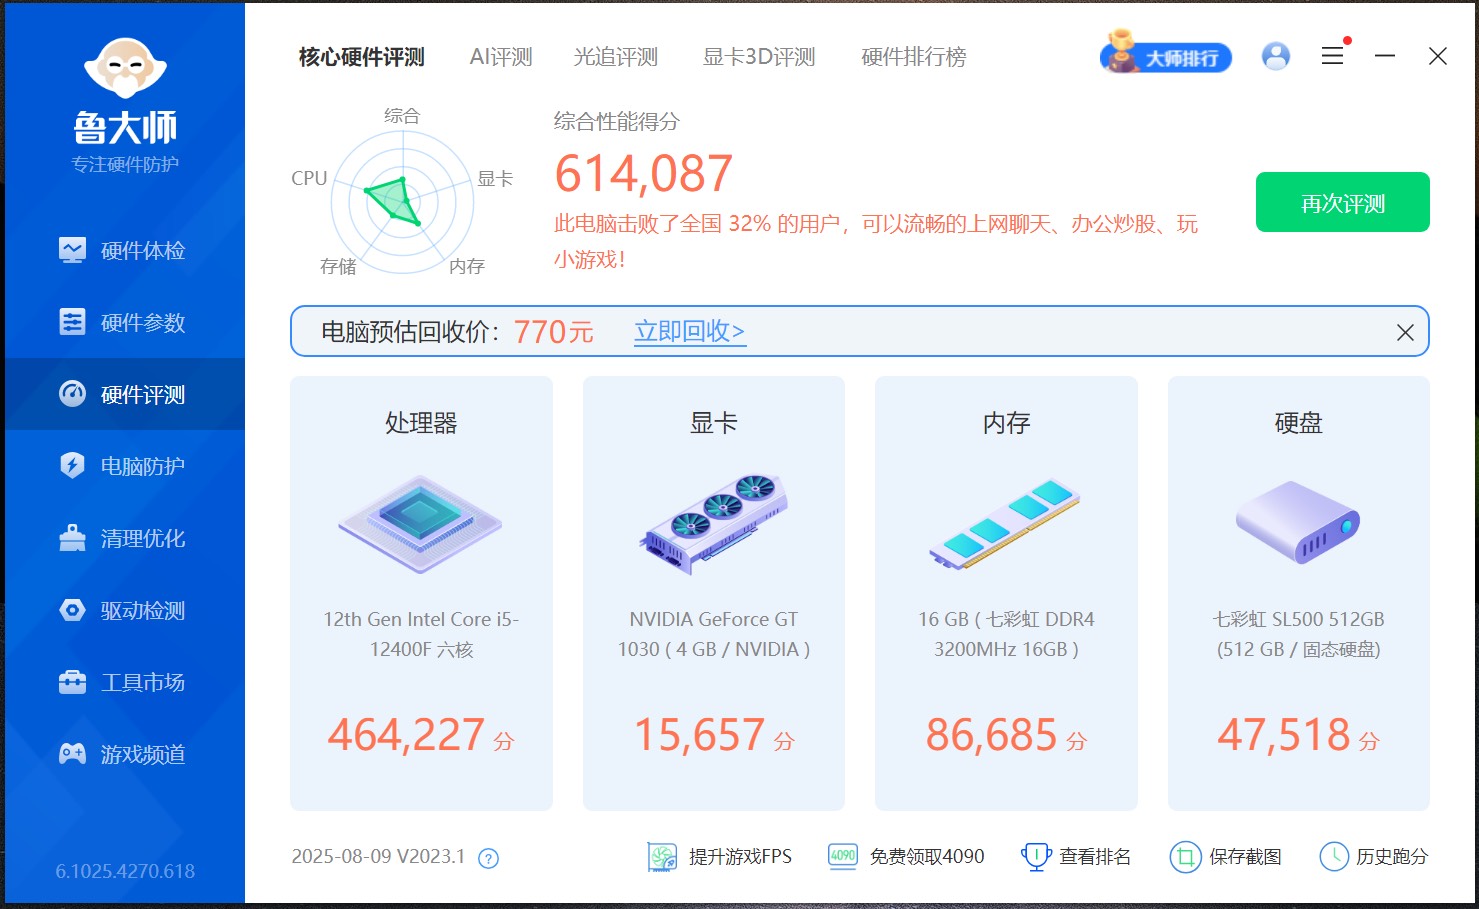The height and width of the screenshot is (909, 1479).
Task: Open 硬件参数 in the sidebar
Action: (125, 322)
